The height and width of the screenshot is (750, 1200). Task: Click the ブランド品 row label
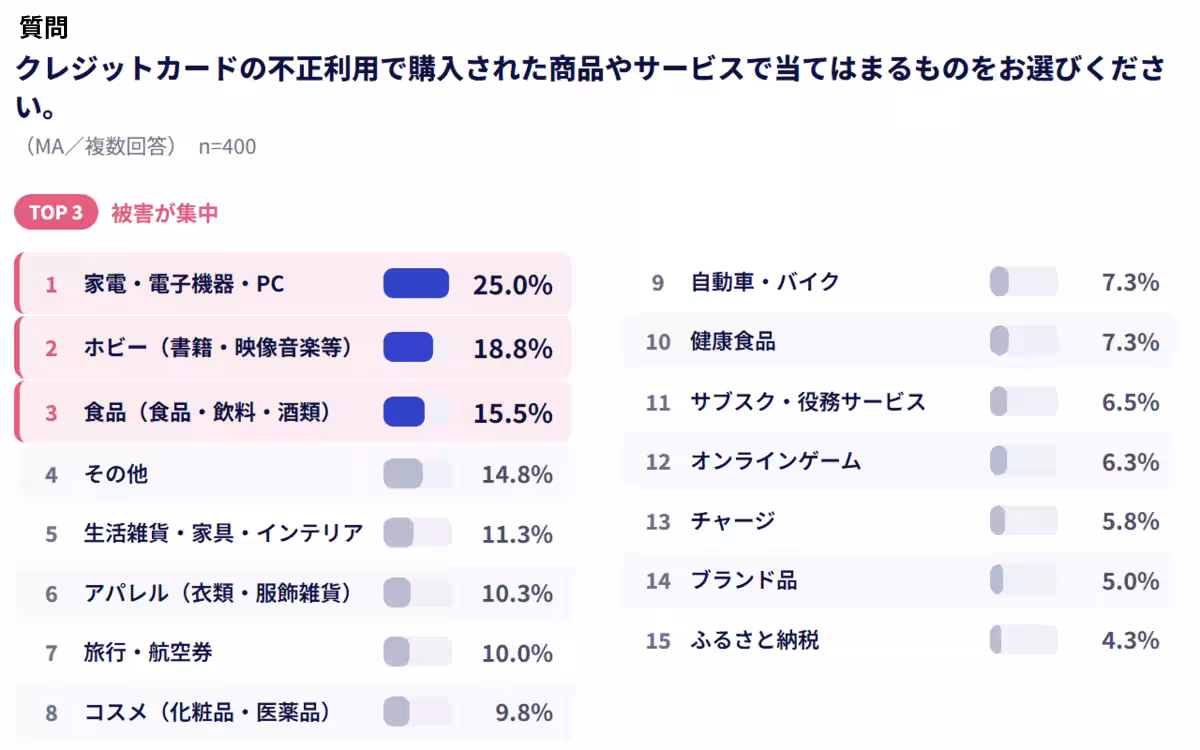(x=744, y=581)
